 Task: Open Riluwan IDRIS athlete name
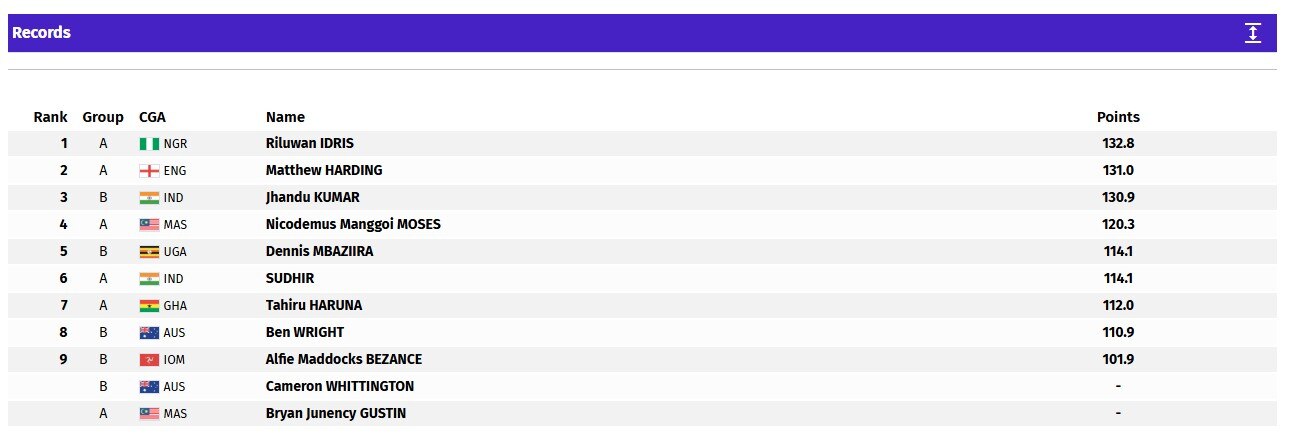pyautogui.click(x=310, y=143)
